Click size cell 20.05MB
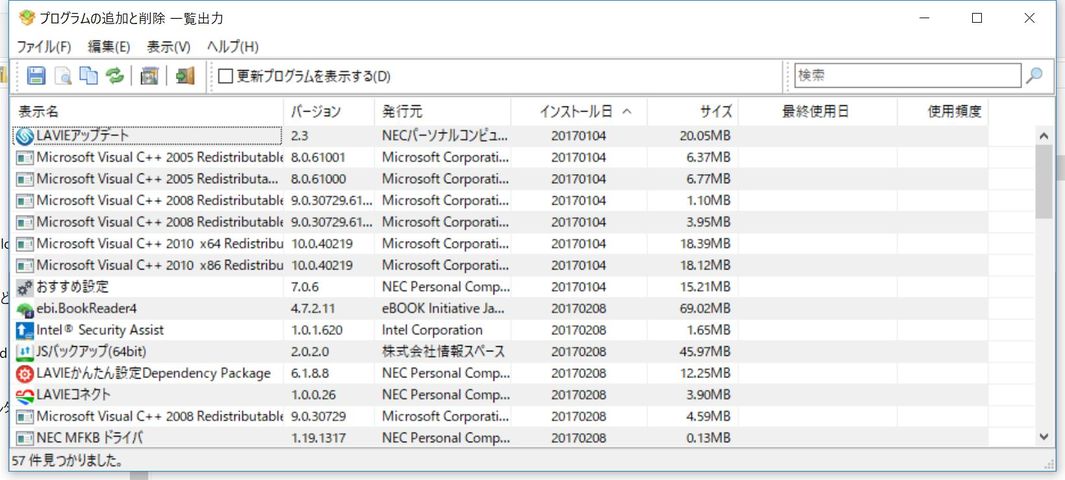Viewport: 1065px width, 480px height. point(705,136)
